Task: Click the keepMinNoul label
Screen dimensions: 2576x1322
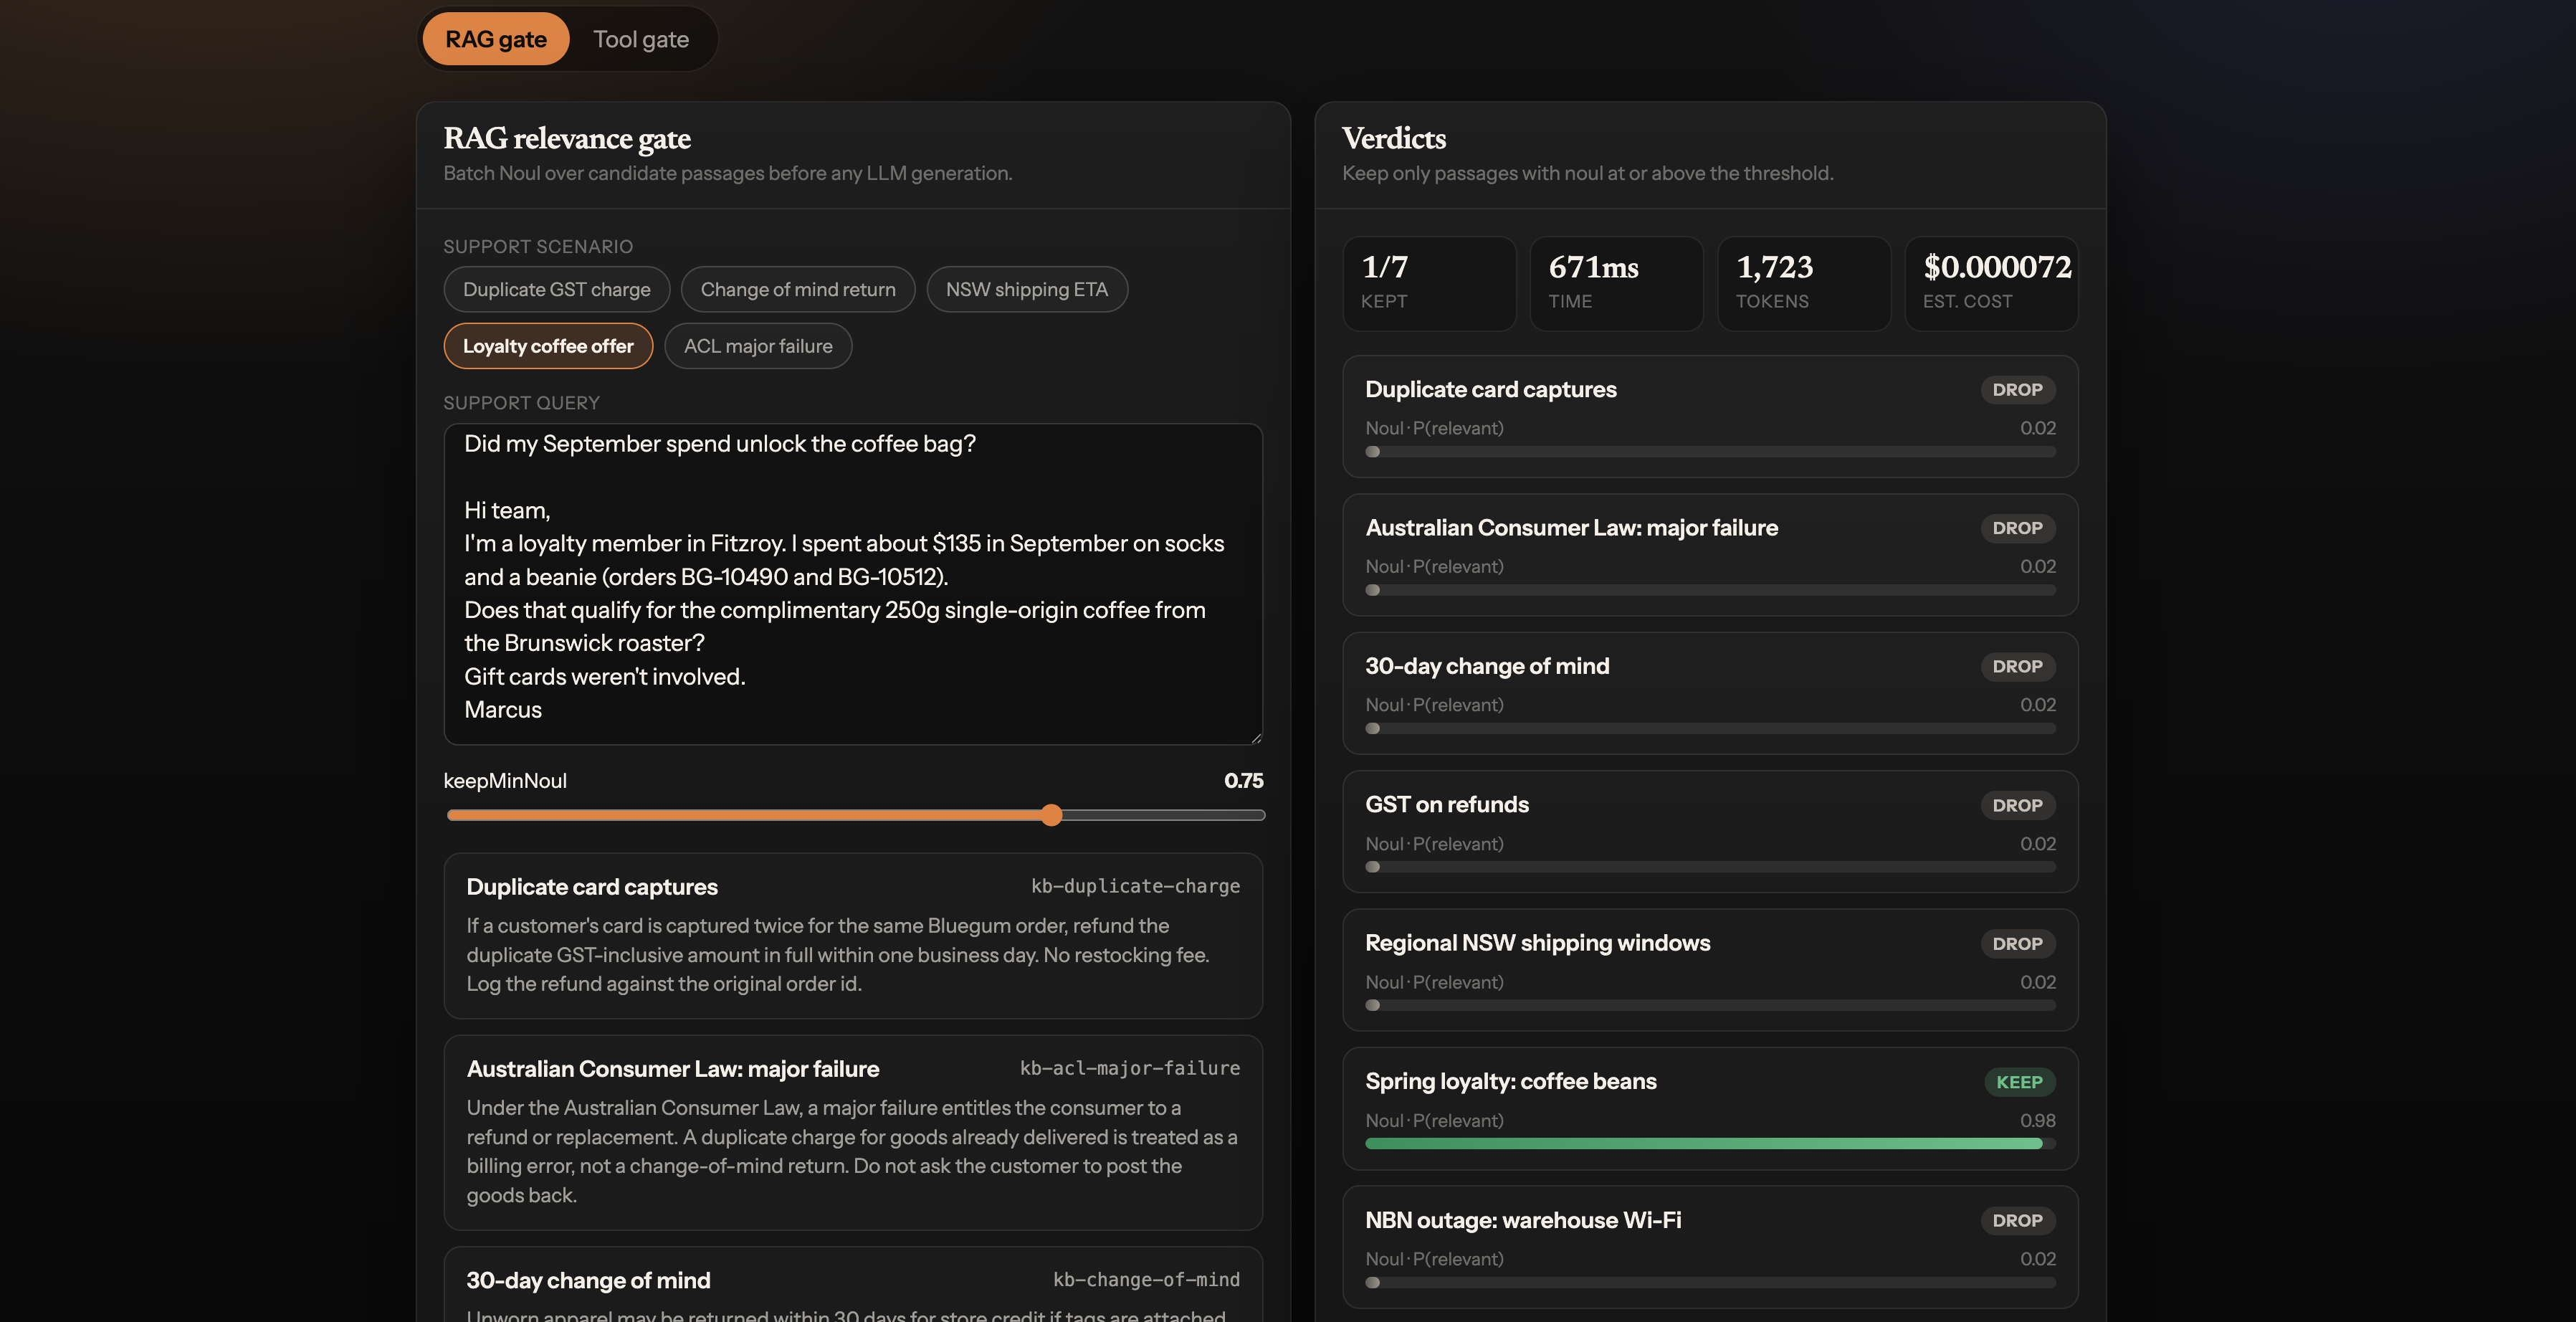Action: pos(505,780)
